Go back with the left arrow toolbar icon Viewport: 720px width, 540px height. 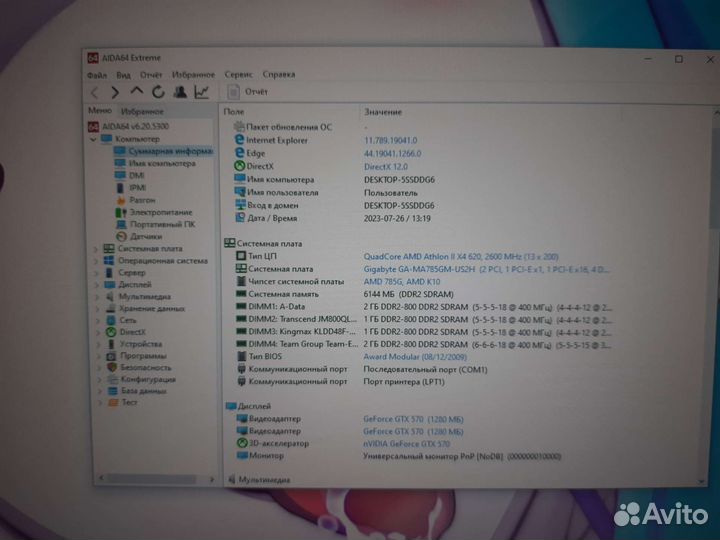click(x=95, y=92)
